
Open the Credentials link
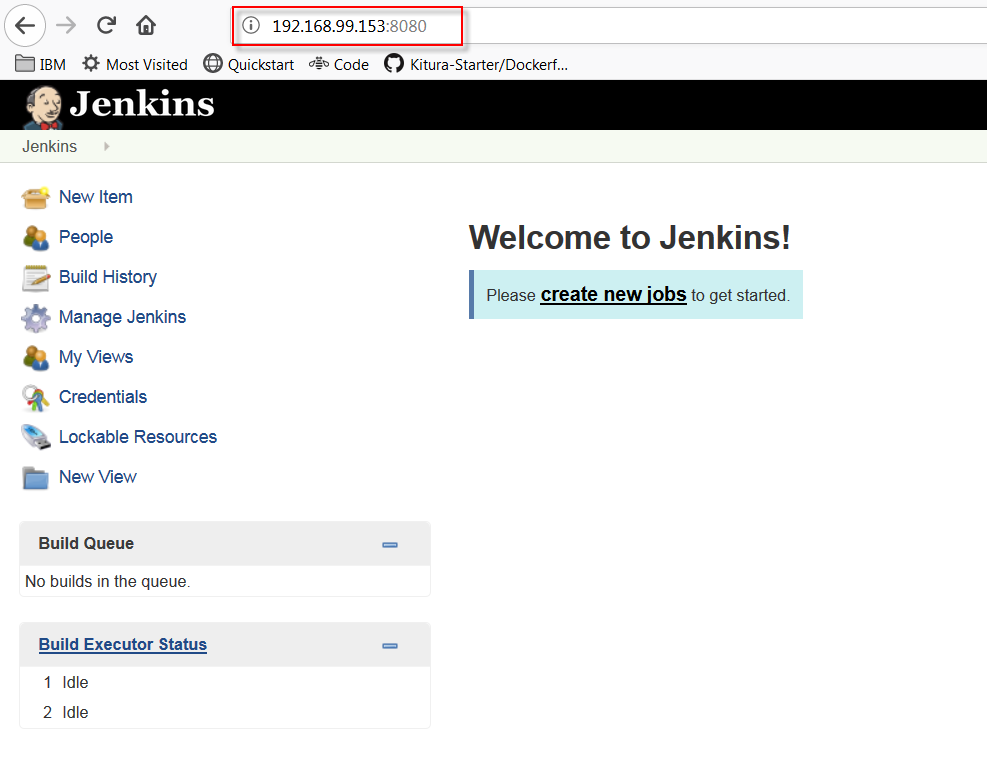(103, 397)
